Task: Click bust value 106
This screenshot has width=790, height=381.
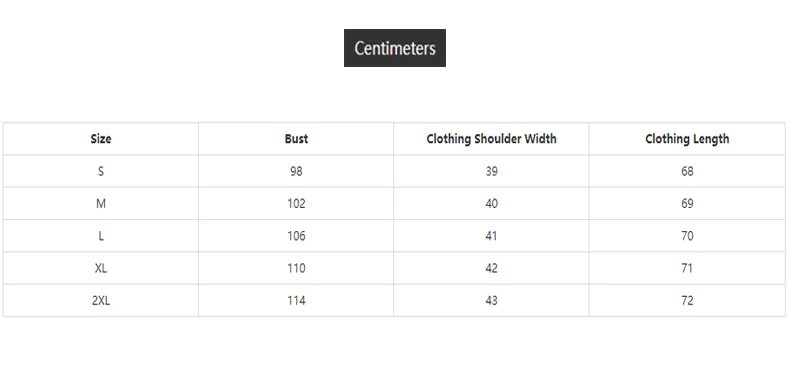Action: pyautogui.click(x=296, y=236)
